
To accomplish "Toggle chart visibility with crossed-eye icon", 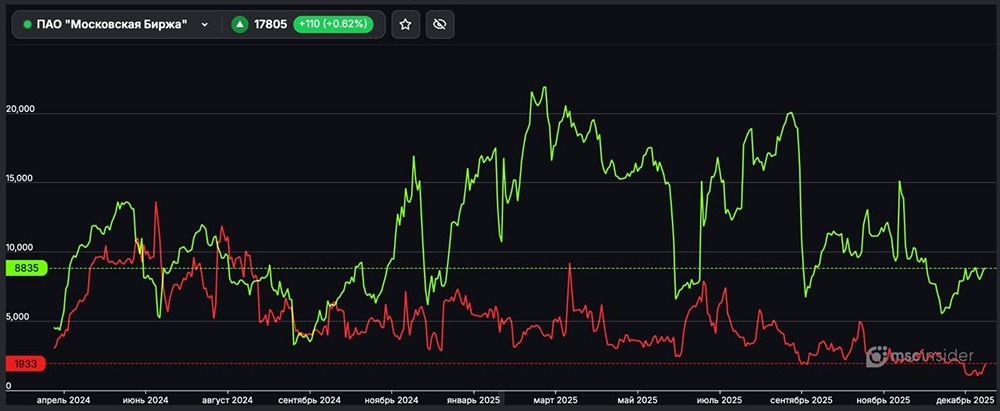I will point(439,24).
